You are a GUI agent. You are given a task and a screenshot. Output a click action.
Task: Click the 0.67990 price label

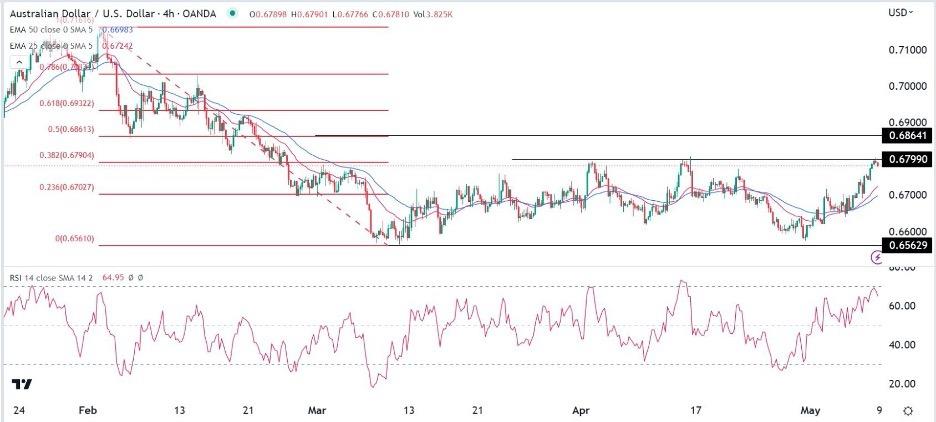[x=908, y=159]
